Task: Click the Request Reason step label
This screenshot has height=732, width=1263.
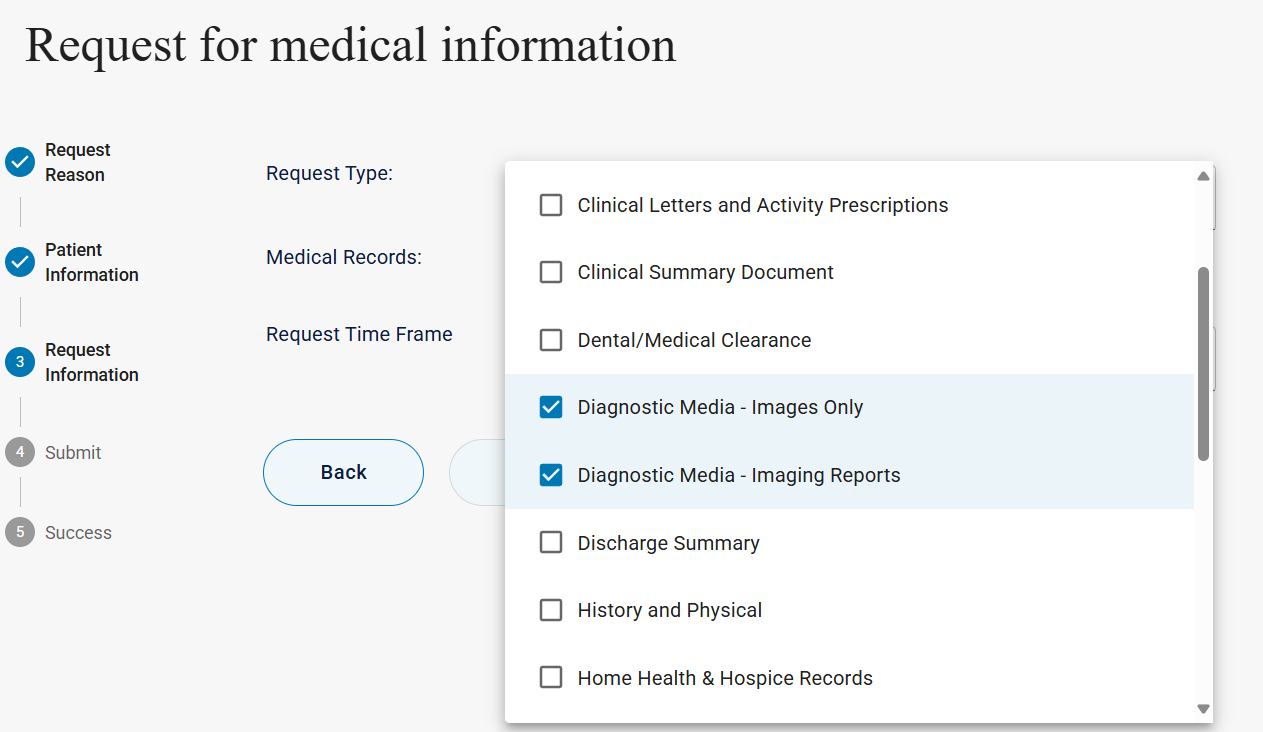Action: click(77, 162)
